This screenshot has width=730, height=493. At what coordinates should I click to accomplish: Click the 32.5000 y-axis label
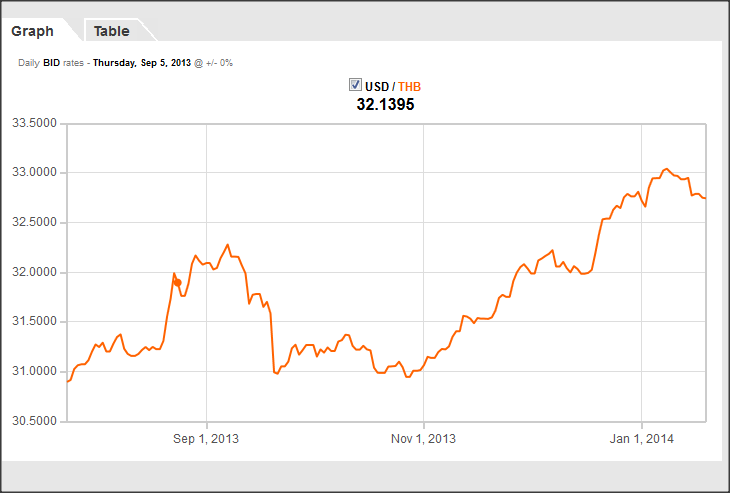point(33,222)
